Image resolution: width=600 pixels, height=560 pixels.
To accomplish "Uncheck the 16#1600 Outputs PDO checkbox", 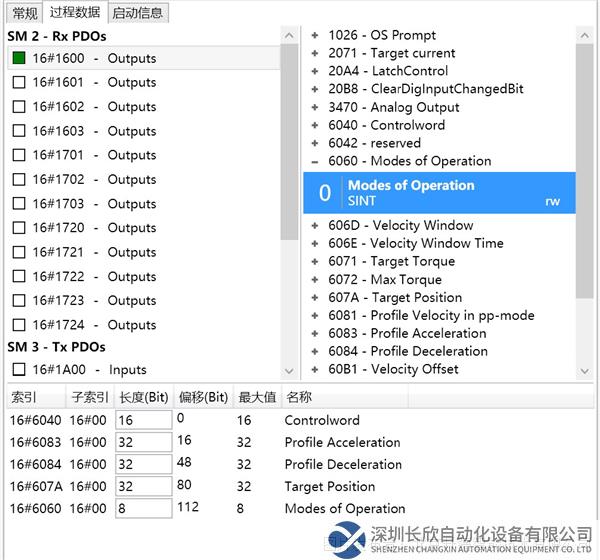I will click(18, 58).
